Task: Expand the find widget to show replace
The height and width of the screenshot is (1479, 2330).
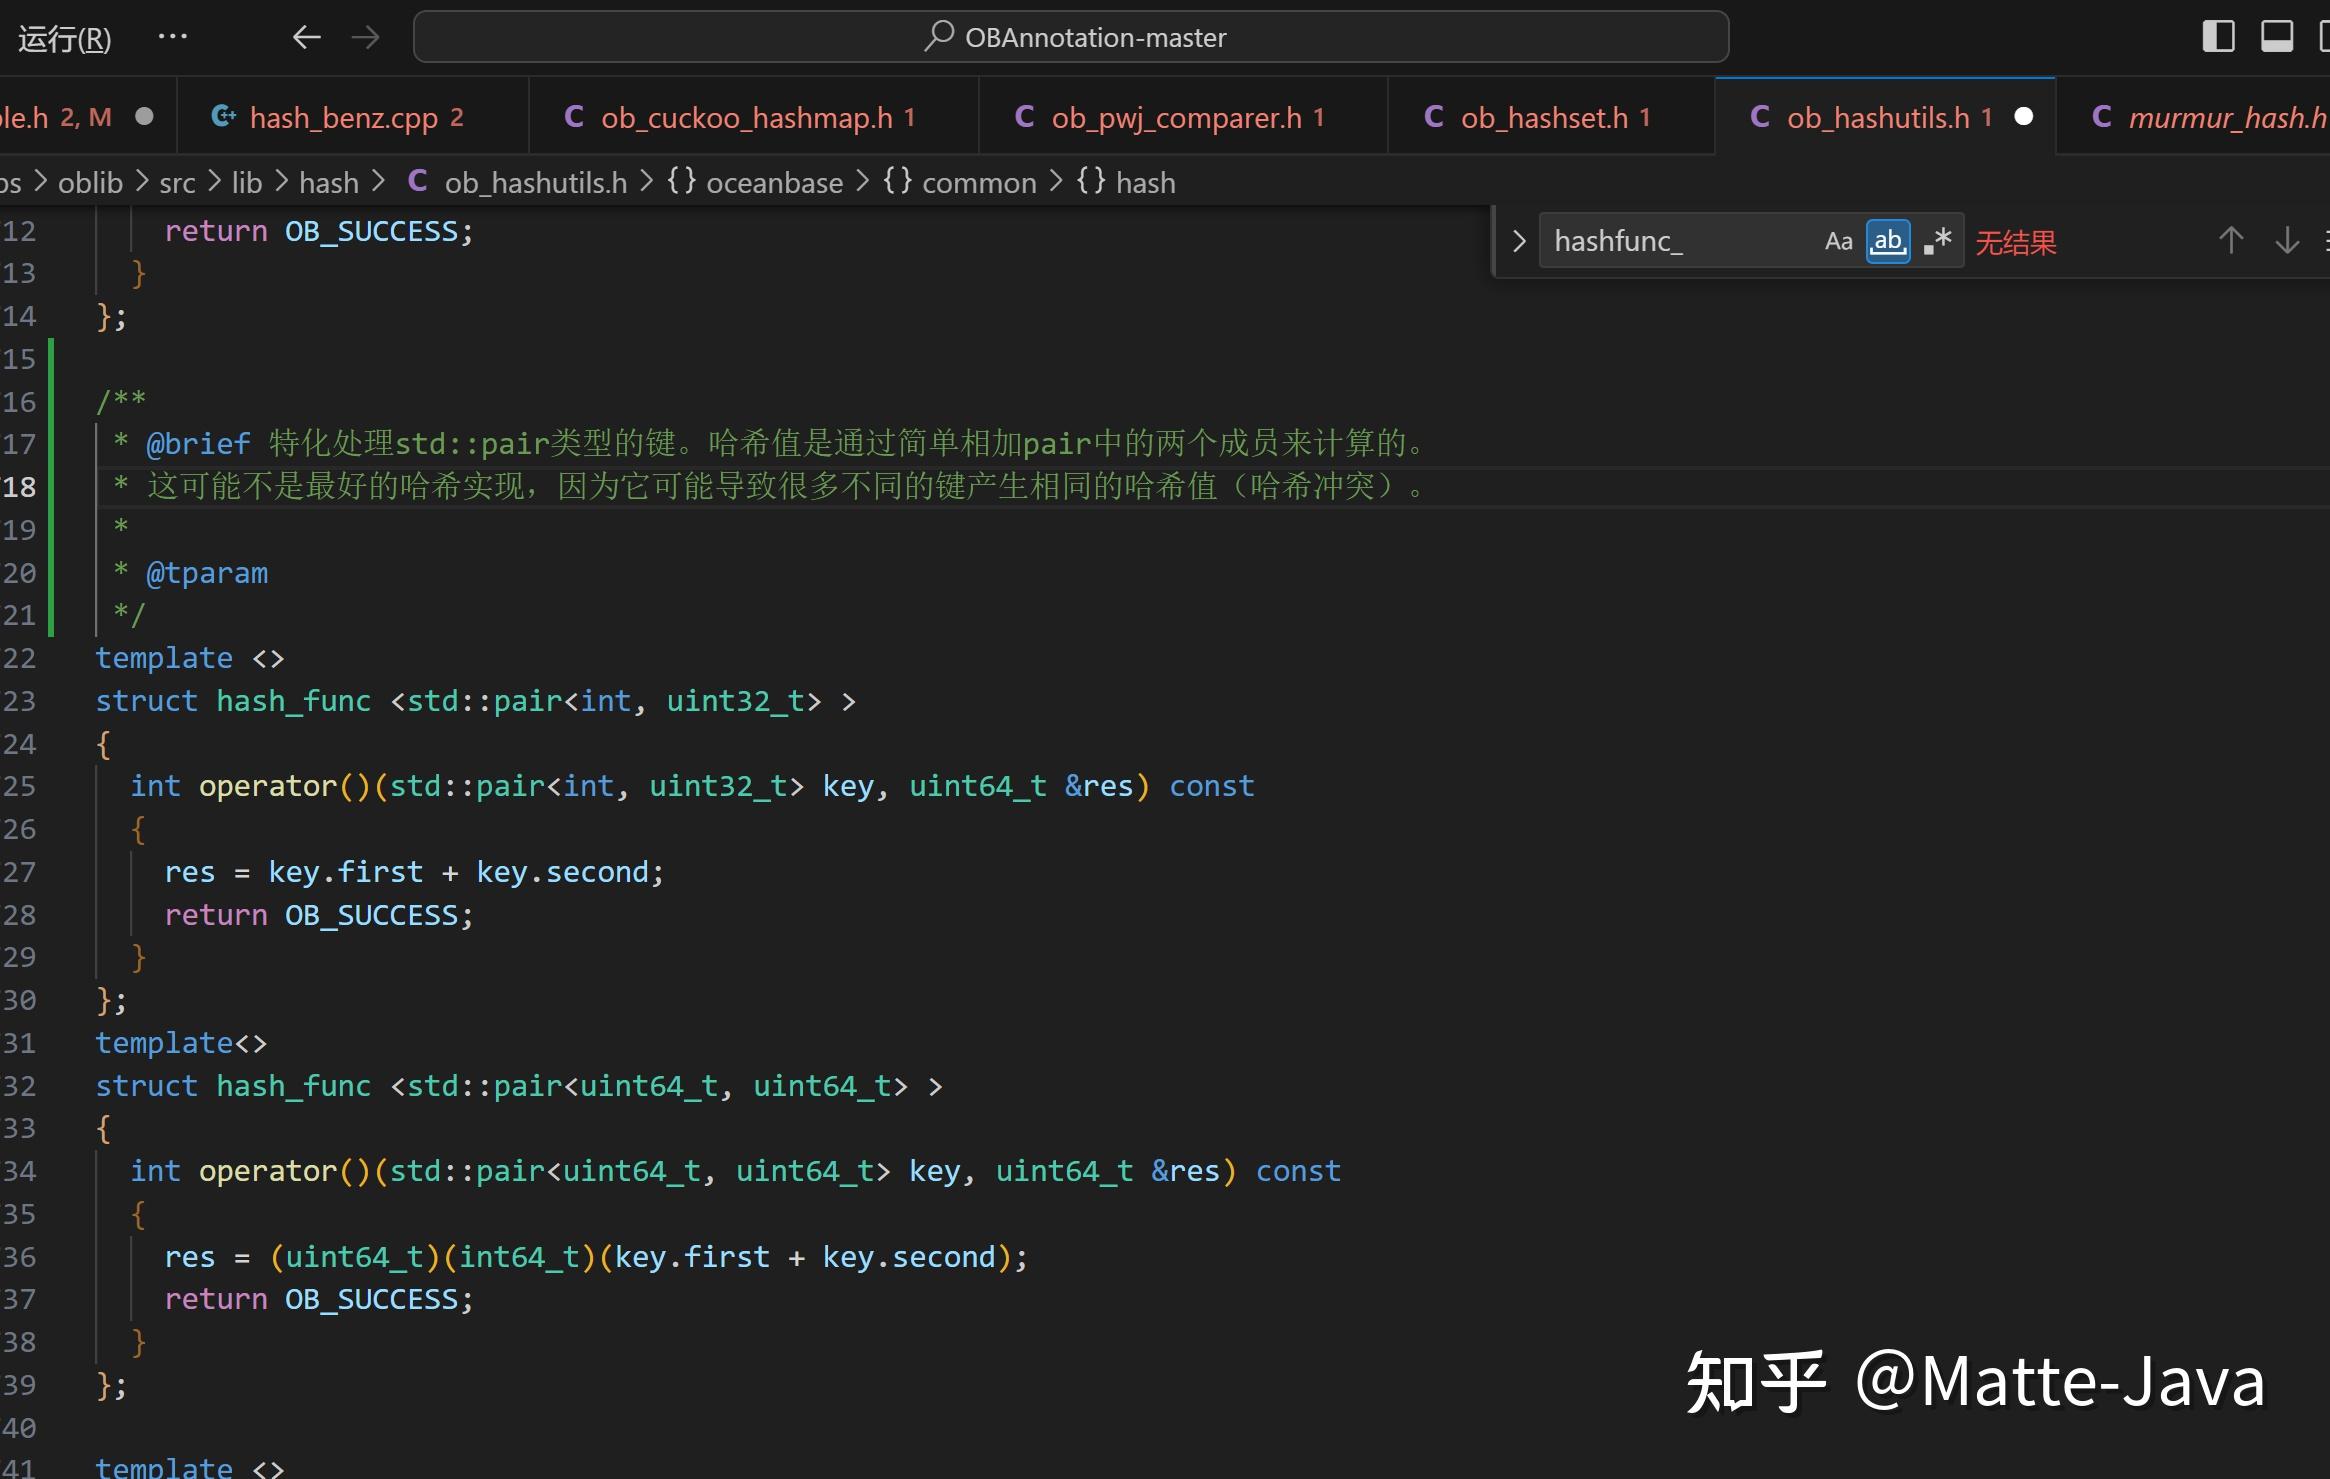Action: [1518, 240]
